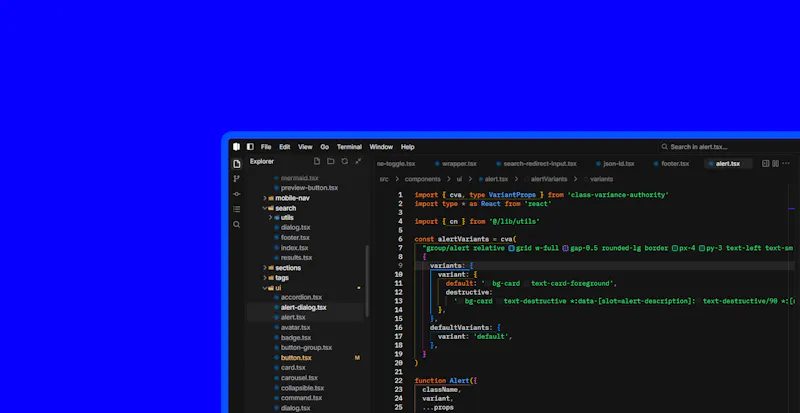The width and height of the screenshot is (800, 413).
Task: Switch to the footer.tsx editor tab
Action: [671, 164]
